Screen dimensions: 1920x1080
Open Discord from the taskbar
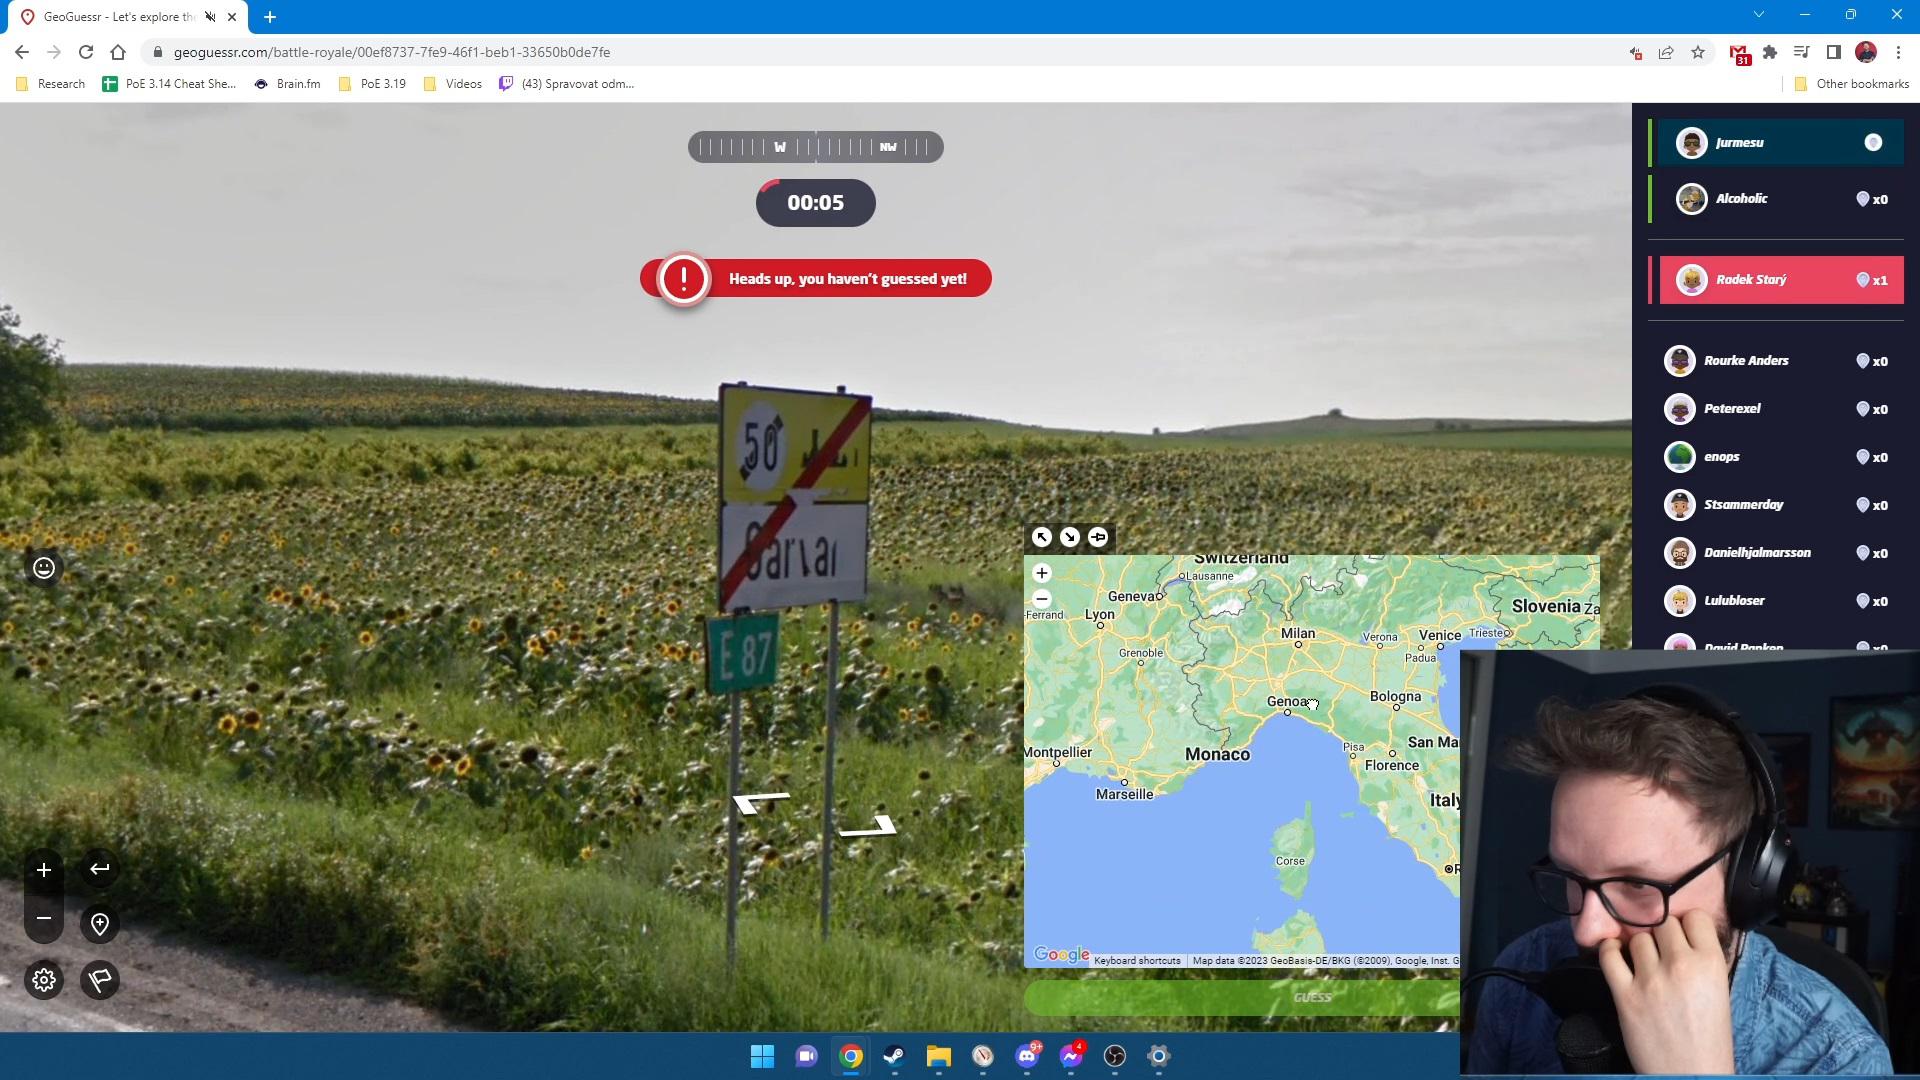coord(1027,1056)
